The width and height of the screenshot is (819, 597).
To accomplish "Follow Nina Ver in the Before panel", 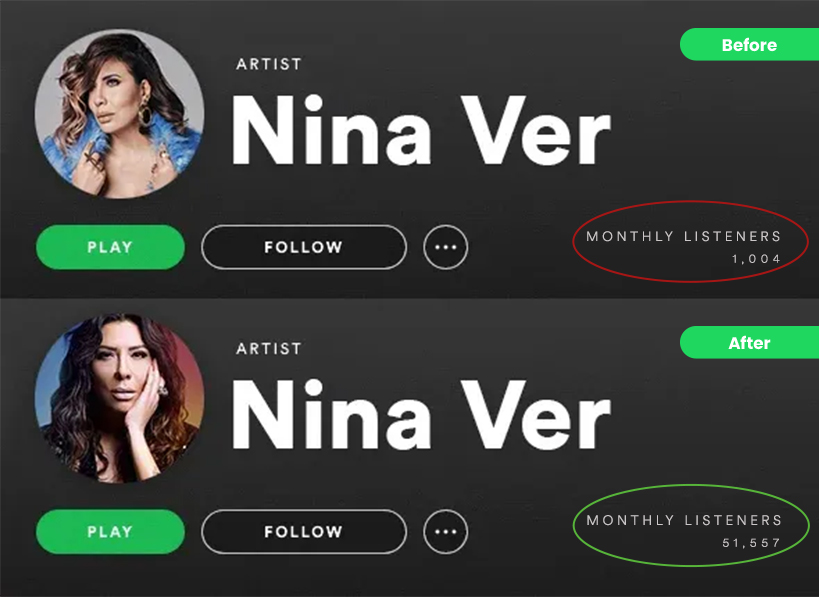I will (x=304, y=247).
